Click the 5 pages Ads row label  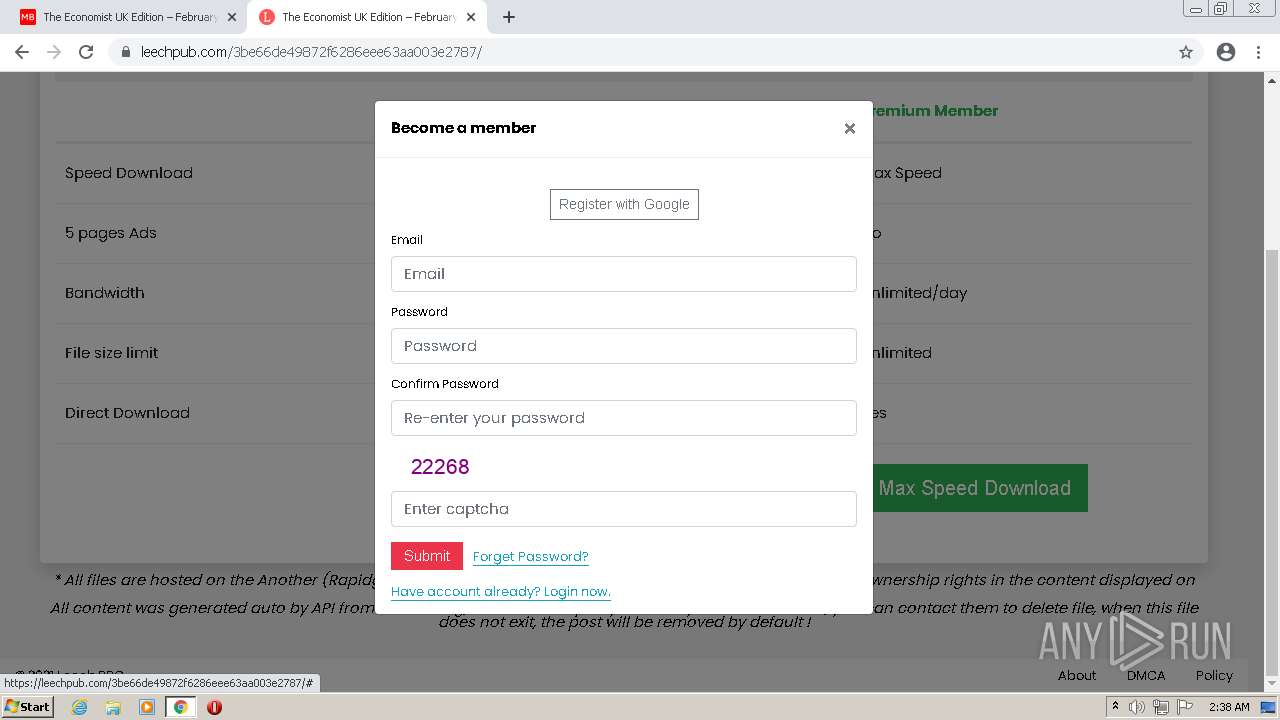point(111,233)
